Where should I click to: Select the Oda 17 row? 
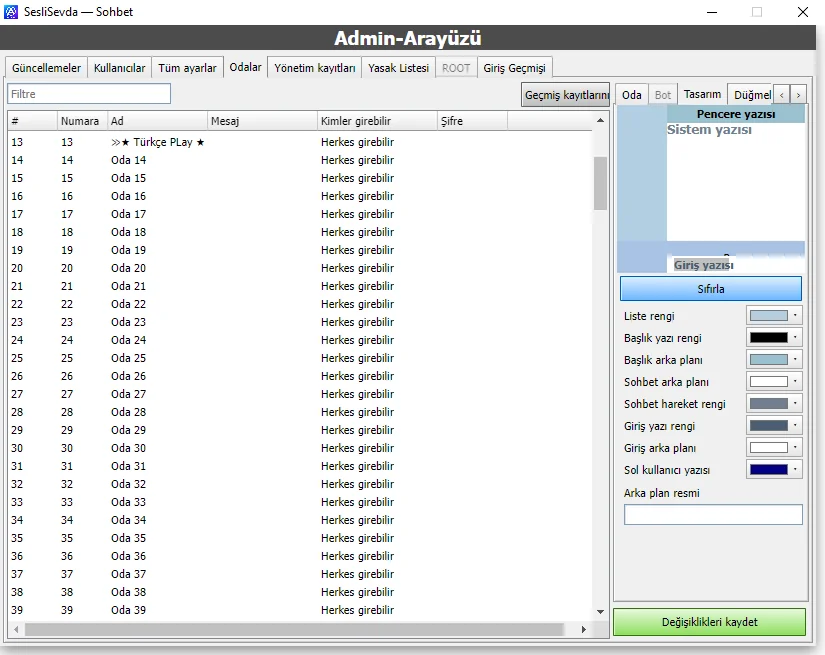pyautogui.click(x=300, y=214)
